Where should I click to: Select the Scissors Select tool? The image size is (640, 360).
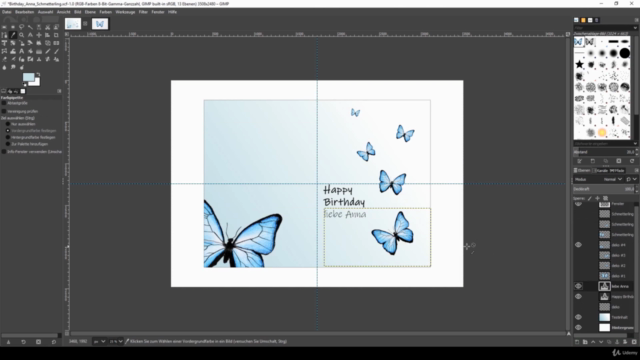coord(47,27)
